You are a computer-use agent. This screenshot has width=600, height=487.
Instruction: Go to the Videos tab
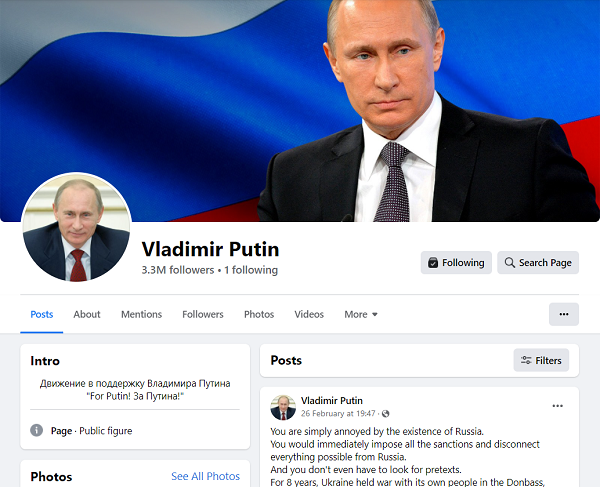[x=309, y=314]
